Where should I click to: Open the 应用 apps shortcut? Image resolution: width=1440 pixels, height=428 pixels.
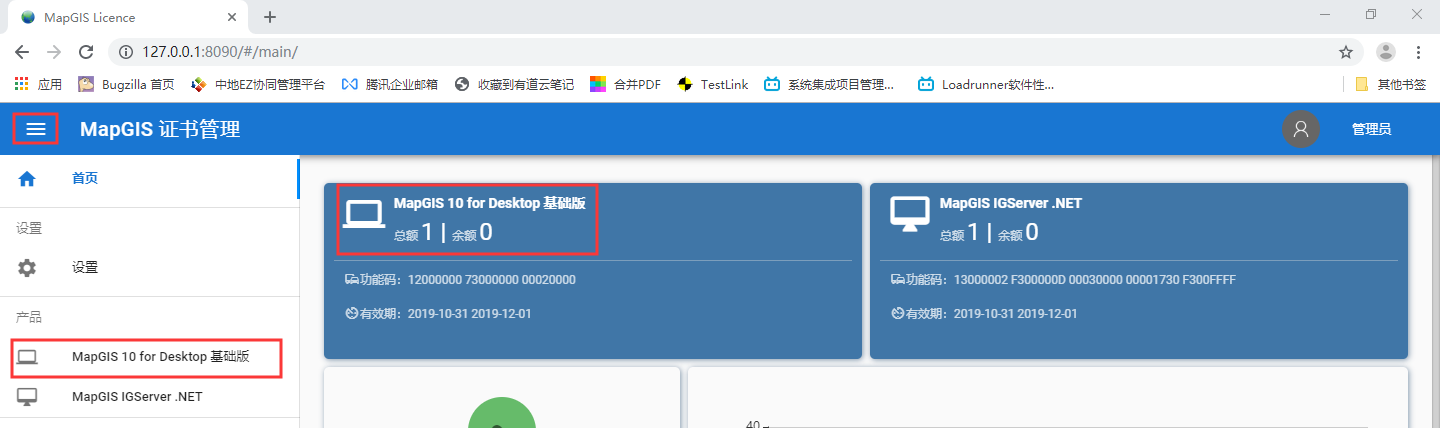point(38,85)
